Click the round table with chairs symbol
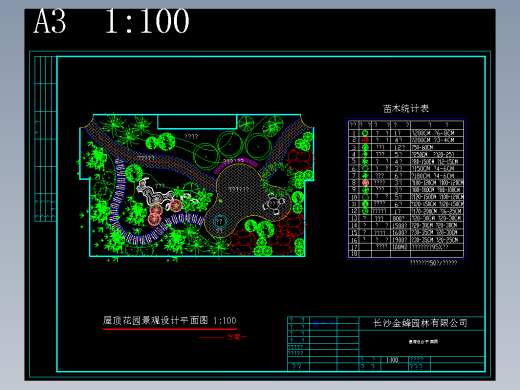Screen dimensions: 520x390 [x=274, y=205]
